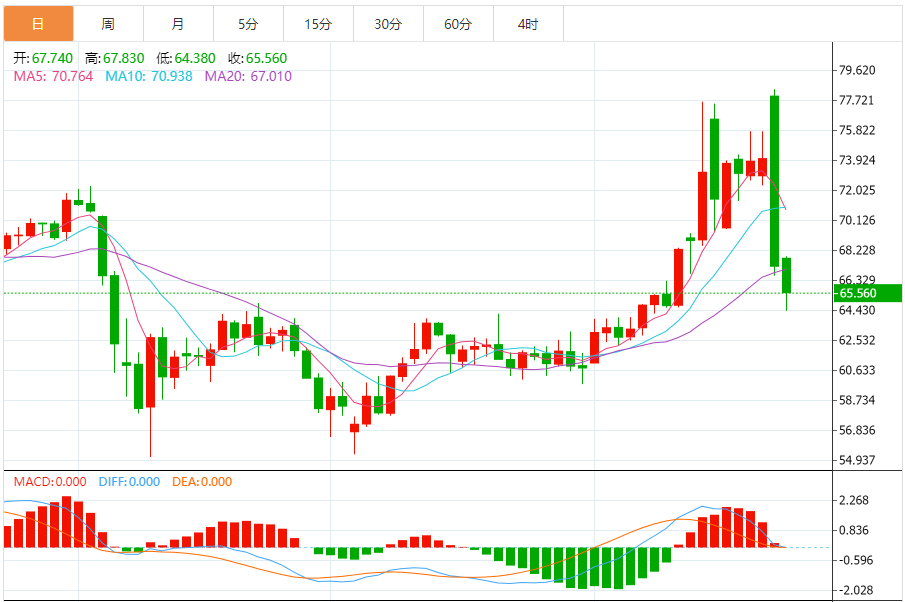Click the 2.268 MACD axis label

tap(854, 500)
